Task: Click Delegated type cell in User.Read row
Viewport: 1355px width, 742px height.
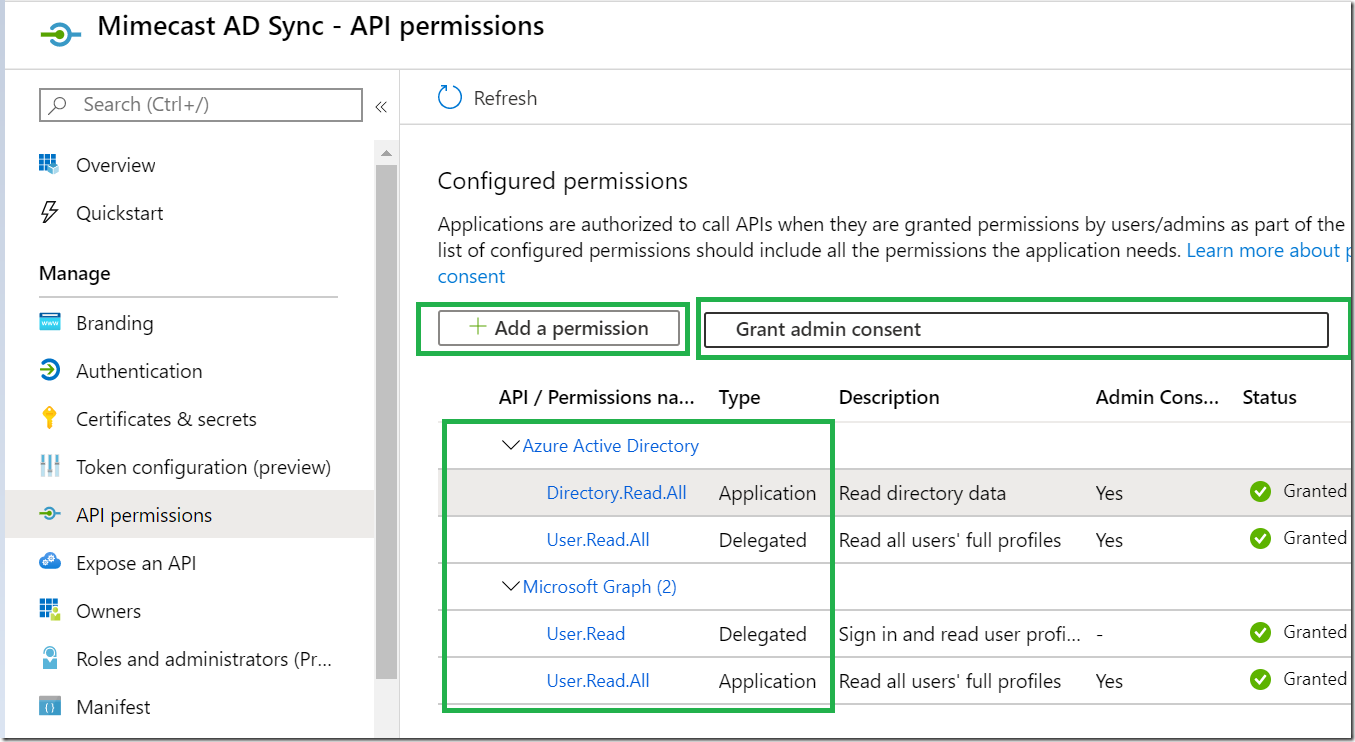Action: point(762,634)
